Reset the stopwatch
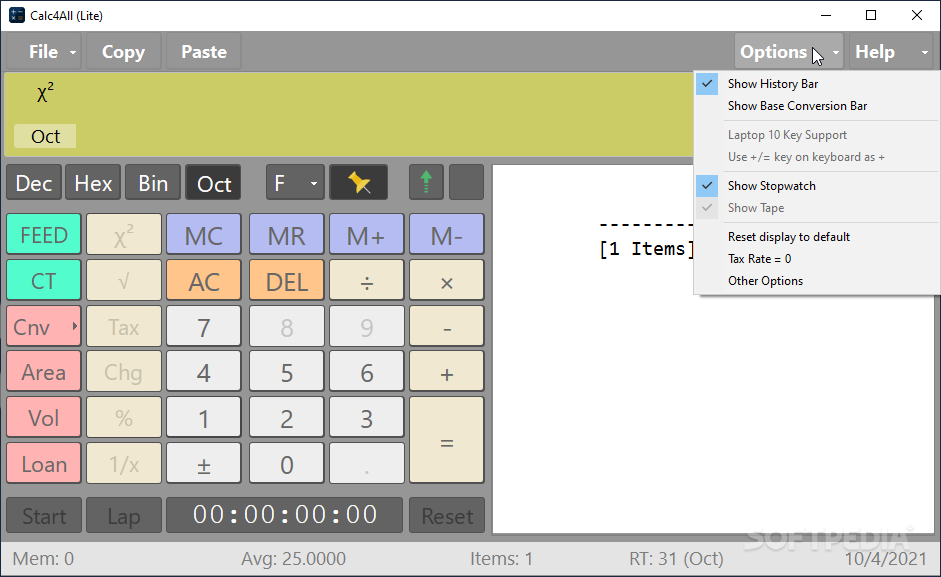941x577 pixels. (x=446, y=515)
